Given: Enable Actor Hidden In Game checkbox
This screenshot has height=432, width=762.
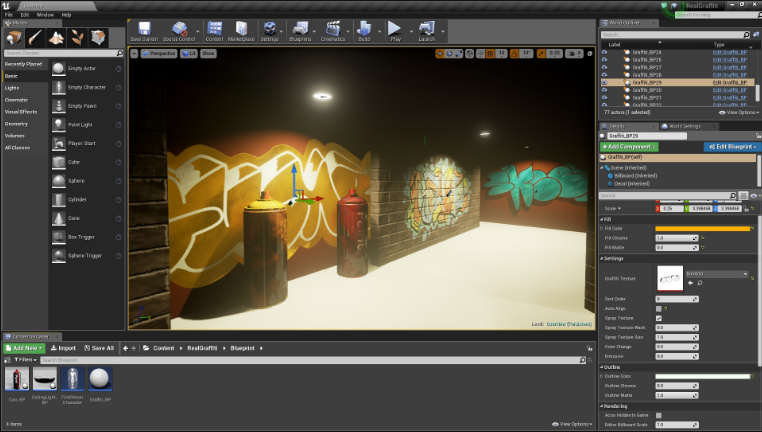Looking at the screenshot, I should [x=659, y=415].
